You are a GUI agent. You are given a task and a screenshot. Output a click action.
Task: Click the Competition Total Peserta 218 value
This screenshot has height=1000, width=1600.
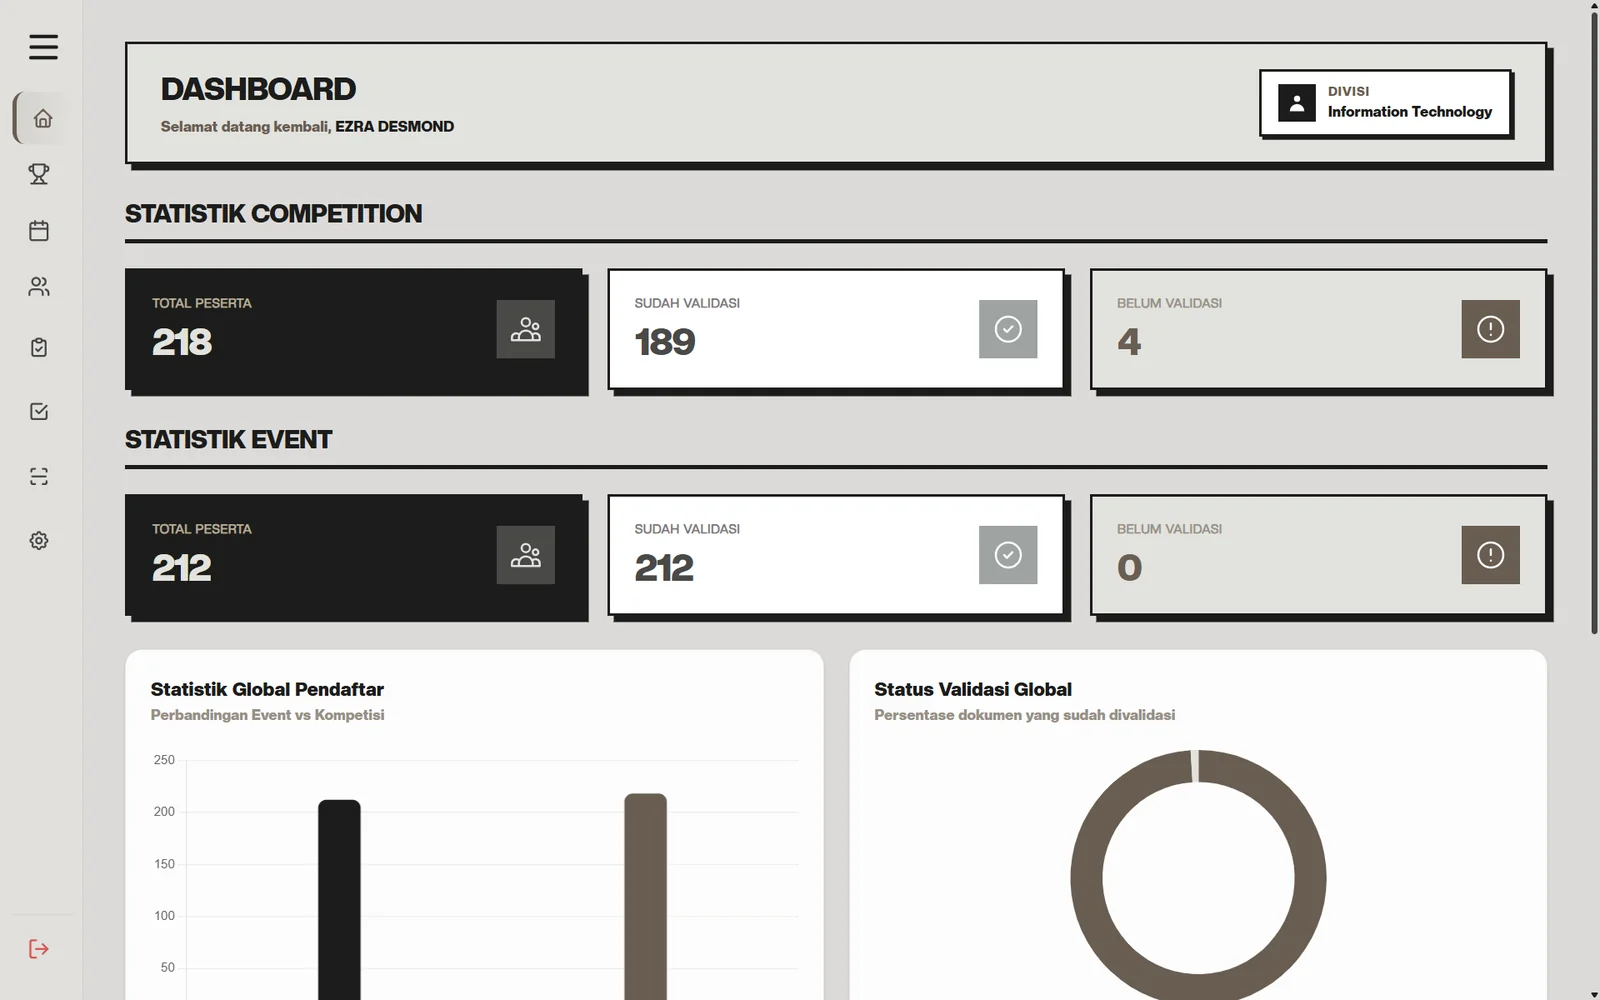pos(182,342)
